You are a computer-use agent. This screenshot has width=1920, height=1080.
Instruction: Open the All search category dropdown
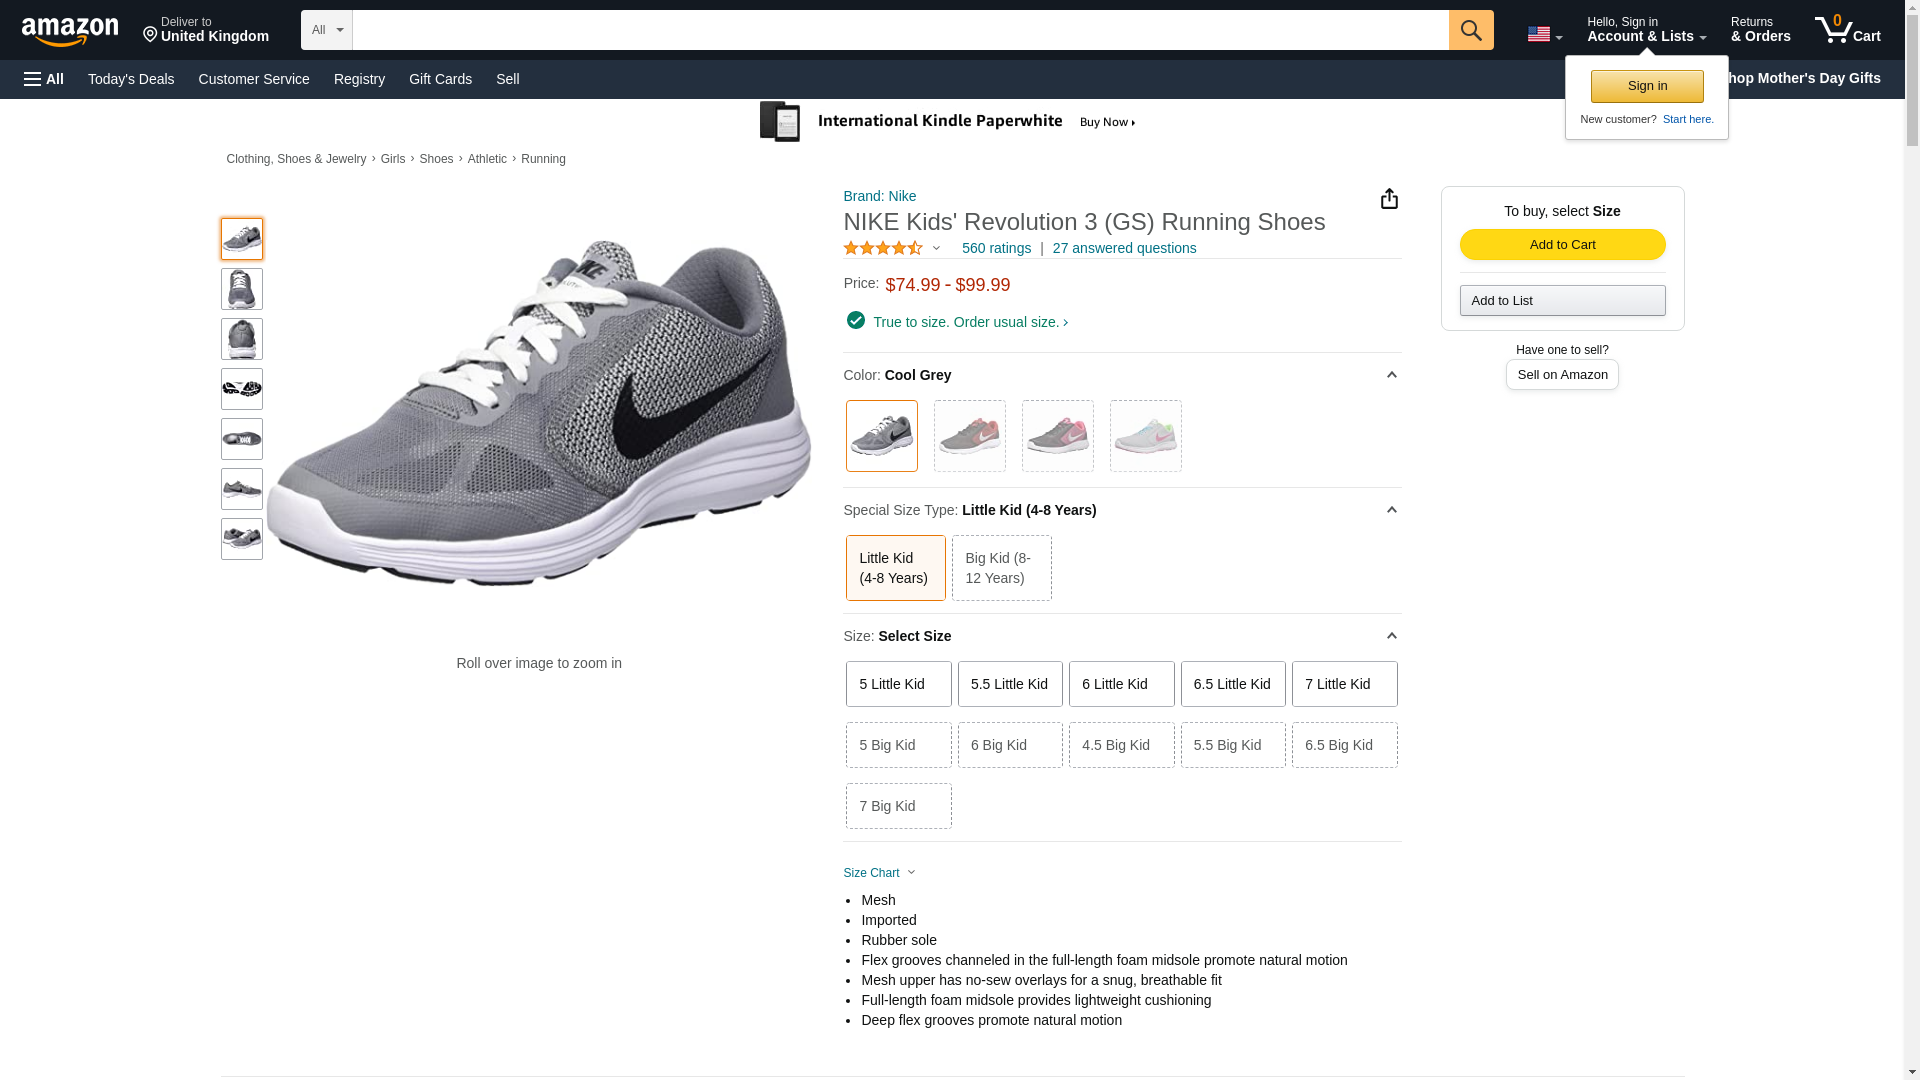326,30
